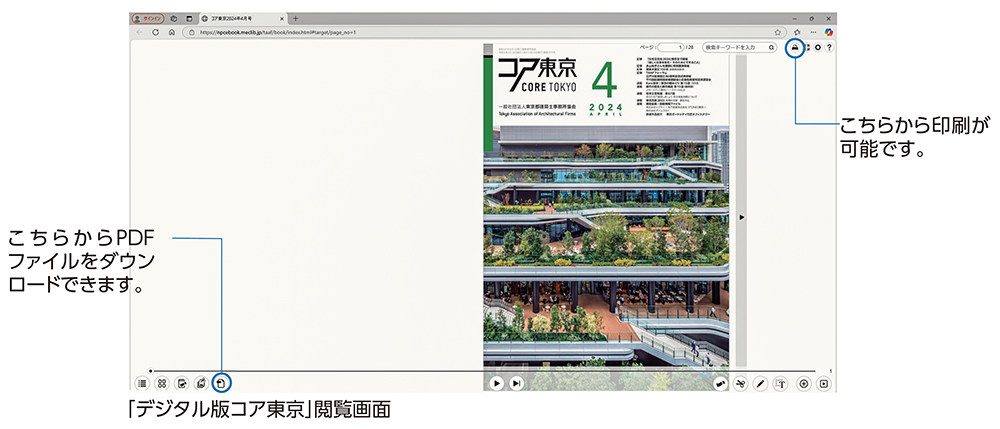Click the search magnifier icon in keyword box
Viewport: 1000px width, 429px height.
point(771,47)
